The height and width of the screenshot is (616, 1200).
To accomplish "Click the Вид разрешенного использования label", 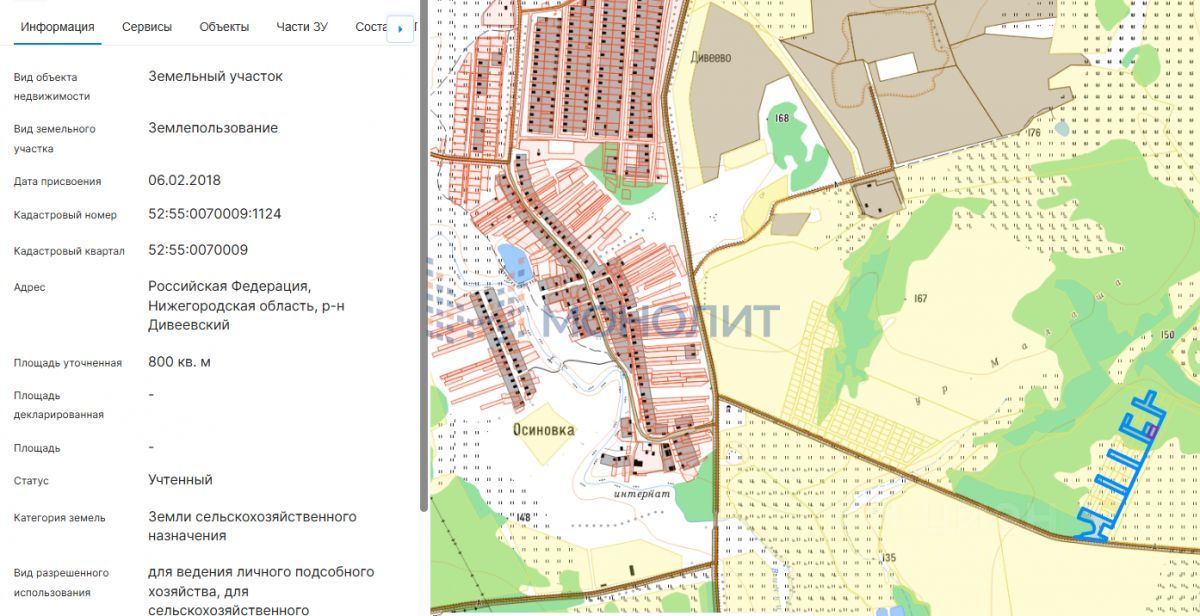I will (61, 583).
